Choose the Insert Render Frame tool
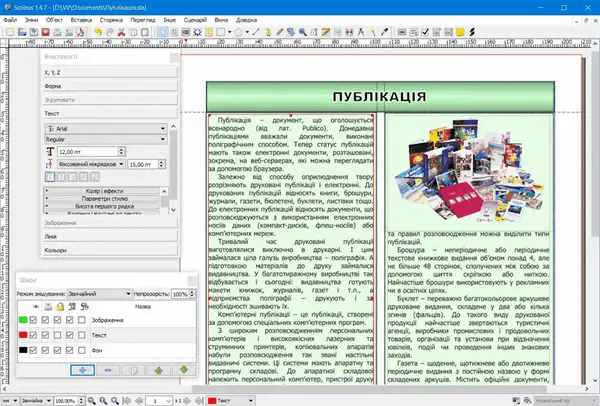The height and width of the screenshot is (406, 600). coord(197,32)
